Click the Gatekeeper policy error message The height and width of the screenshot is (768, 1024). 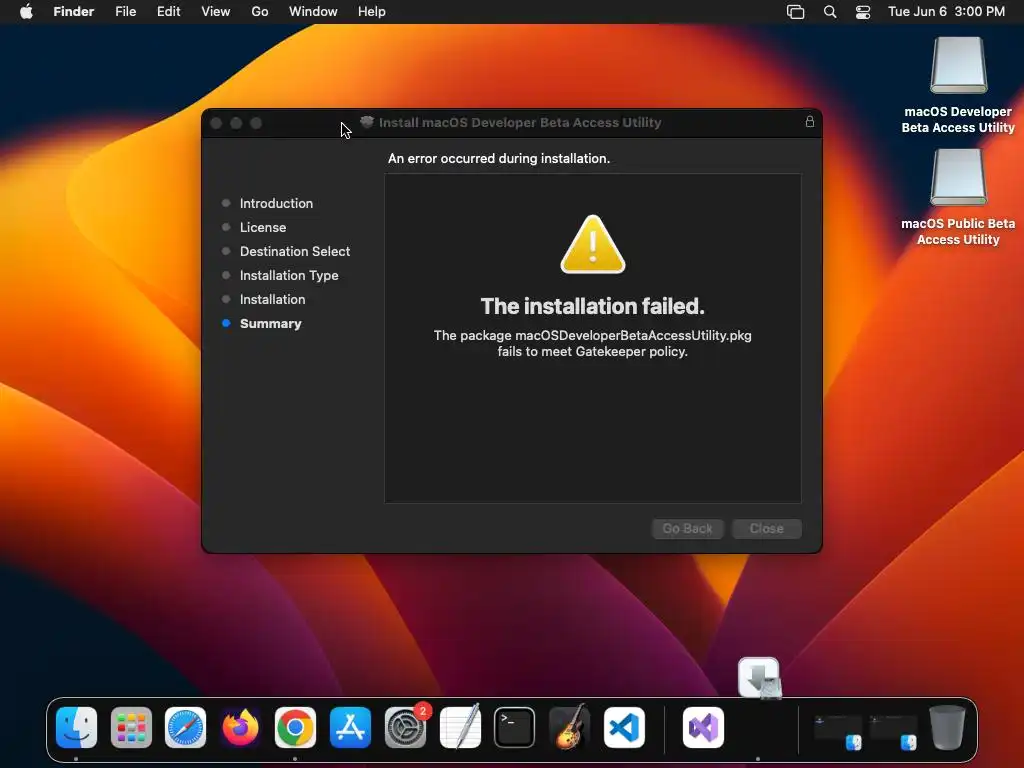click(592, 343)
